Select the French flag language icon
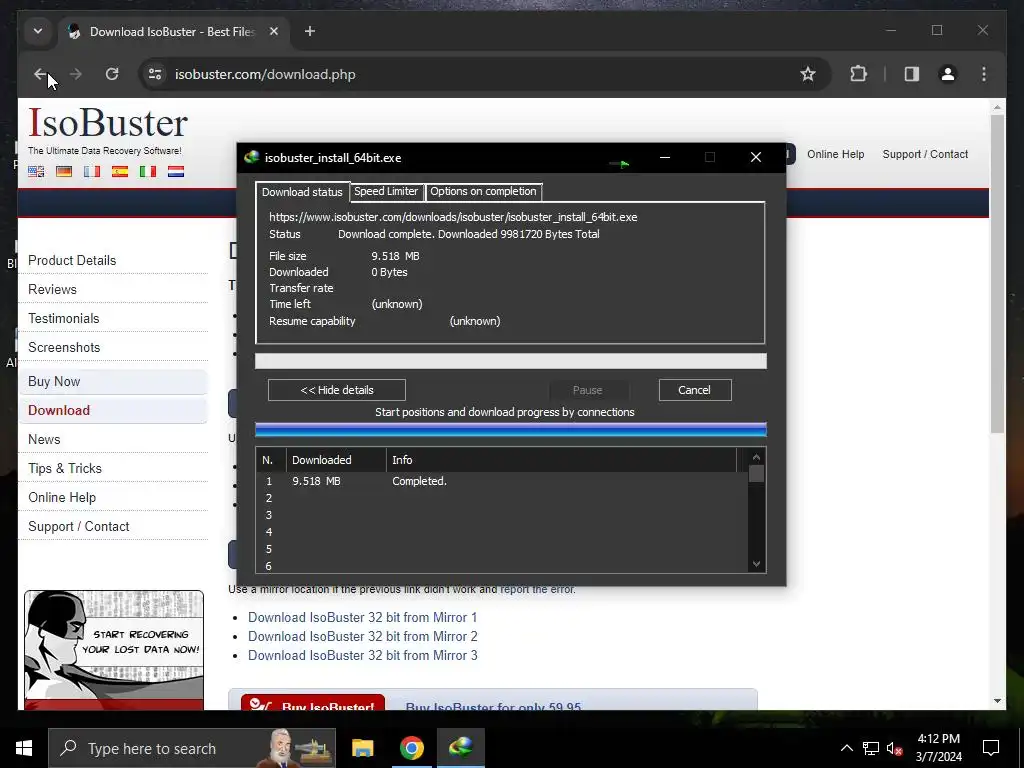Image resolution: width=1024 pixels, height=768 pixels. point(92,172)
